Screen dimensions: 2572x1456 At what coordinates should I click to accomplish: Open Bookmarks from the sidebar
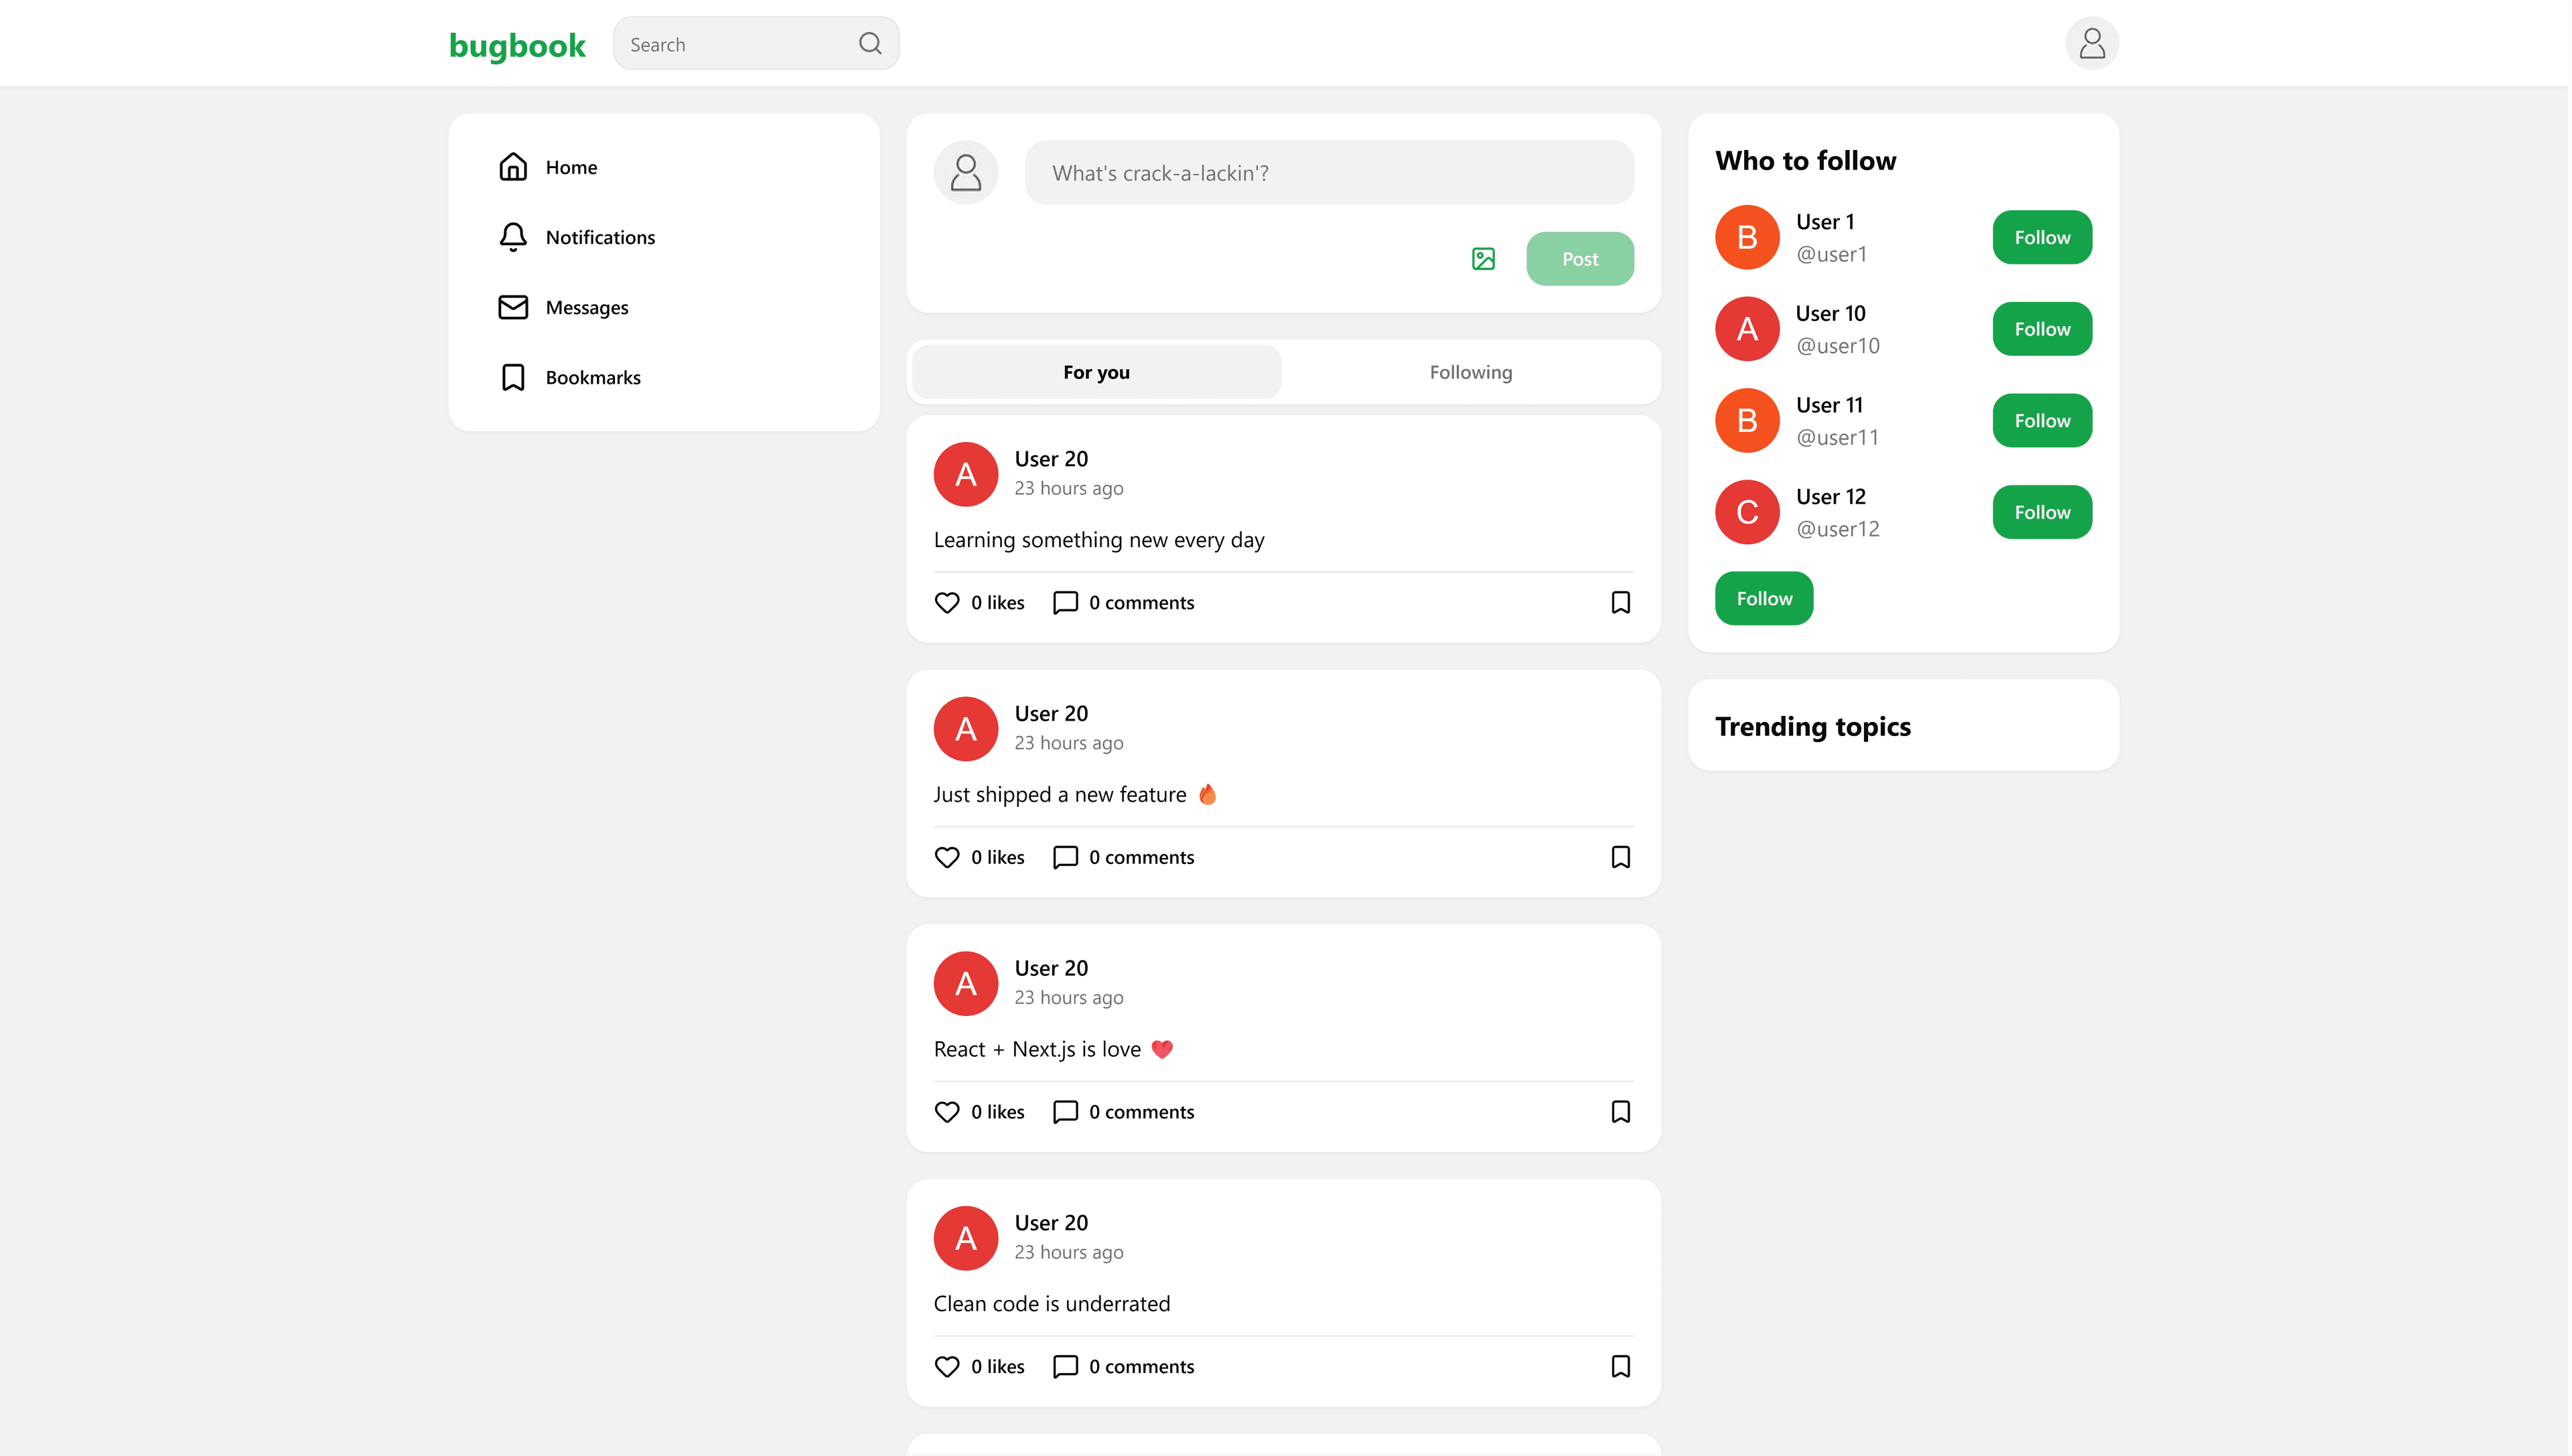593,377
